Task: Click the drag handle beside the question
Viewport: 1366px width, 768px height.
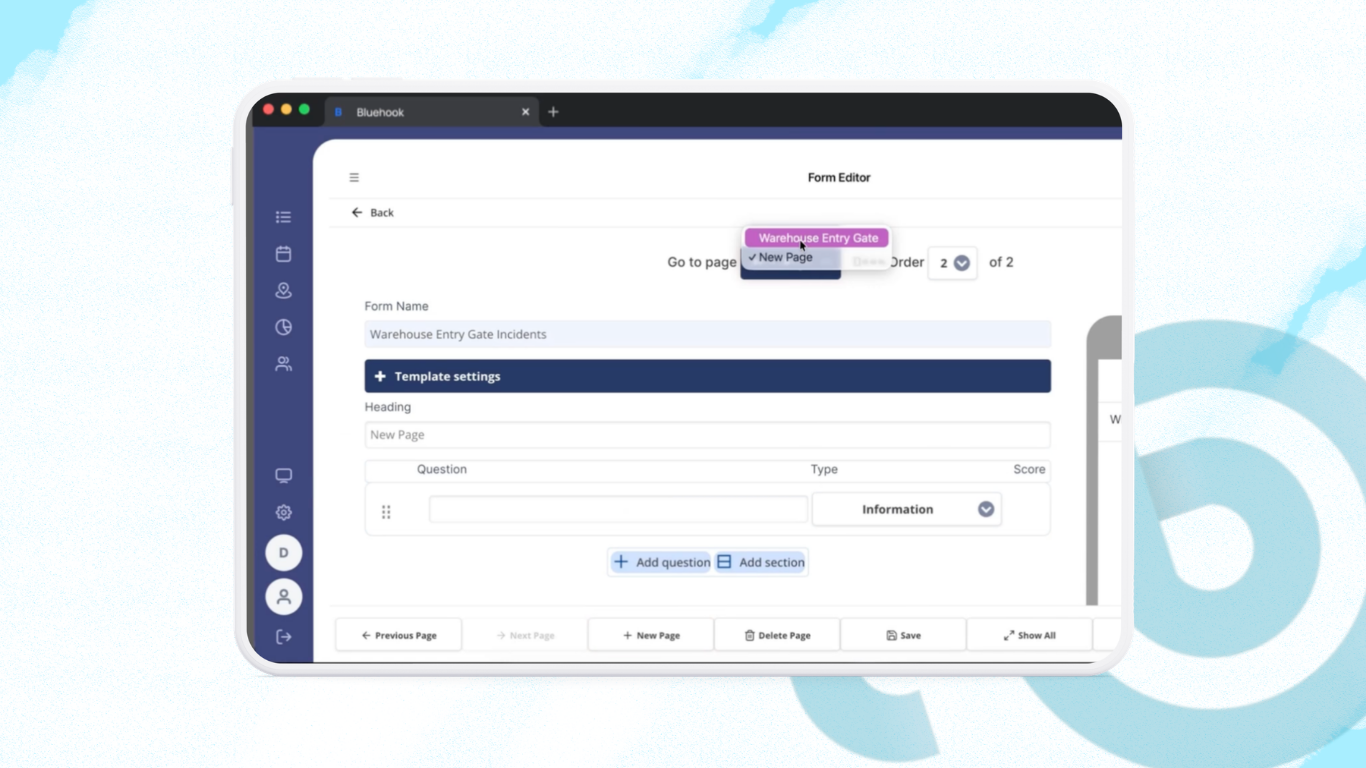Action: pos(386,512)
